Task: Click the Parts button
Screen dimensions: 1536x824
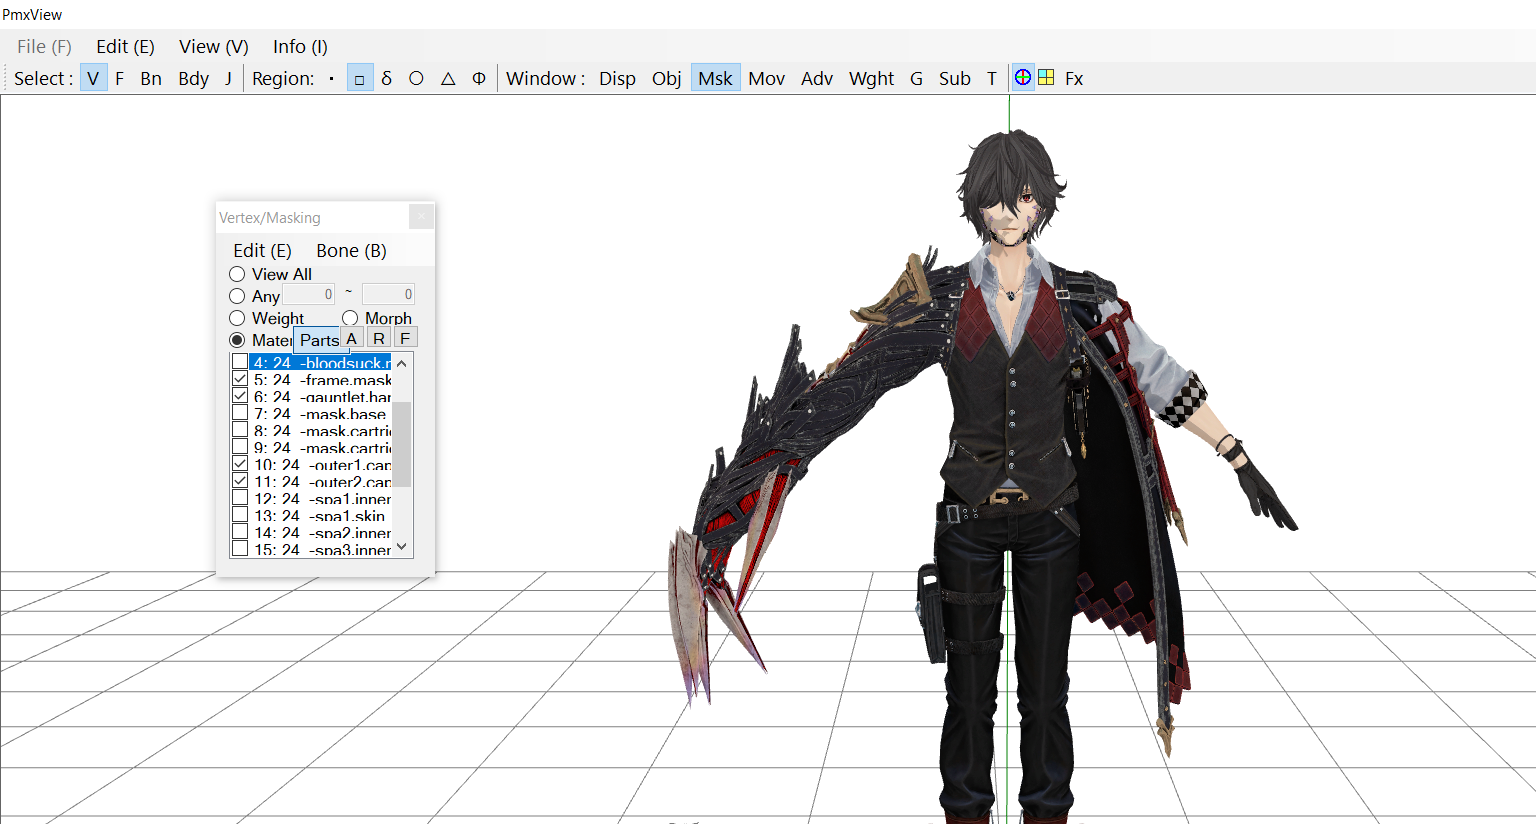Action: coord(319,340)
